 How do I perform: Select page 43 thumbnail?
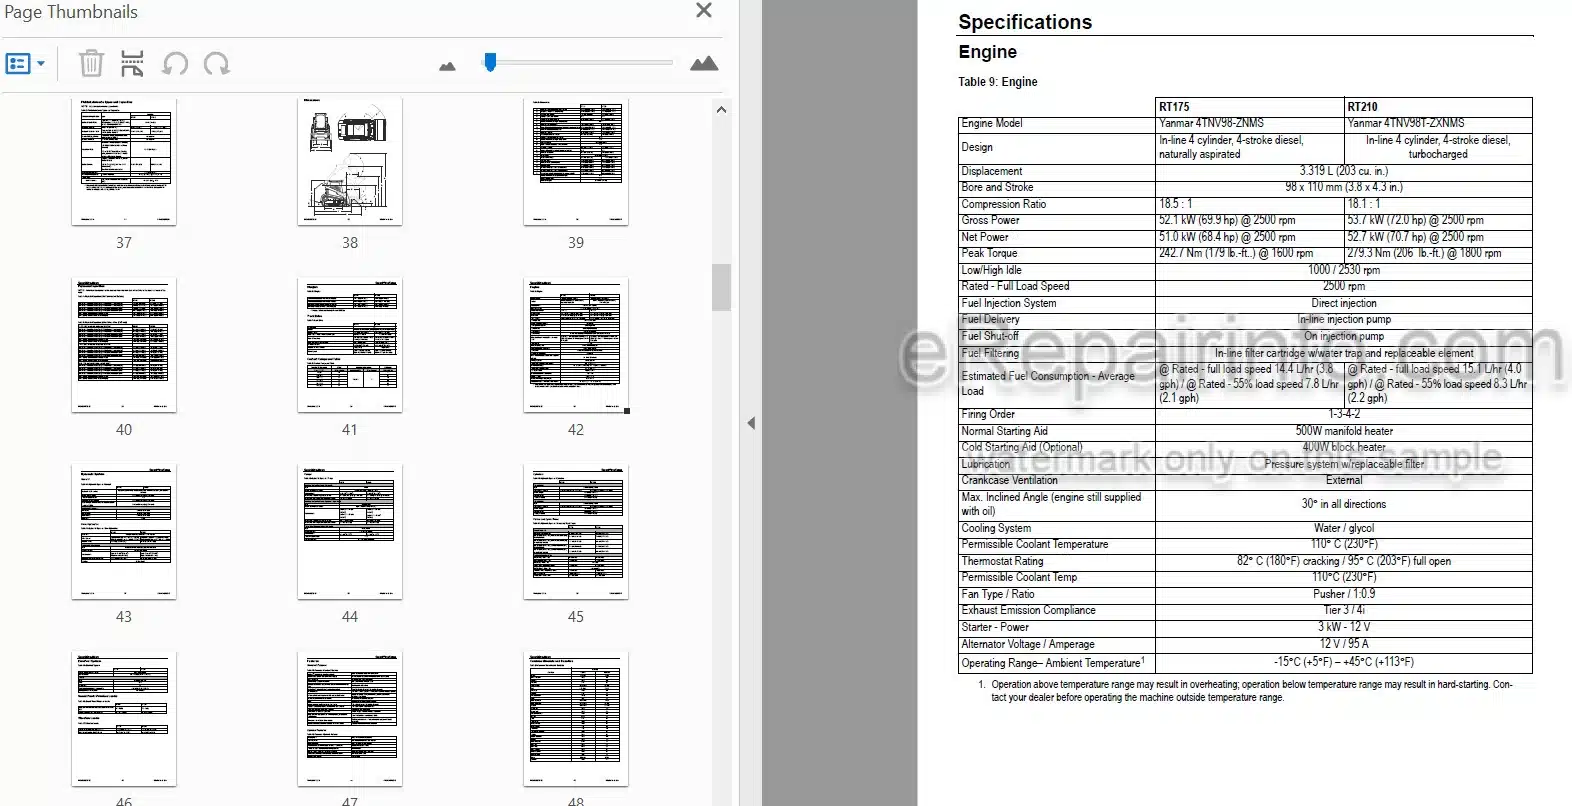coord(124,532)
